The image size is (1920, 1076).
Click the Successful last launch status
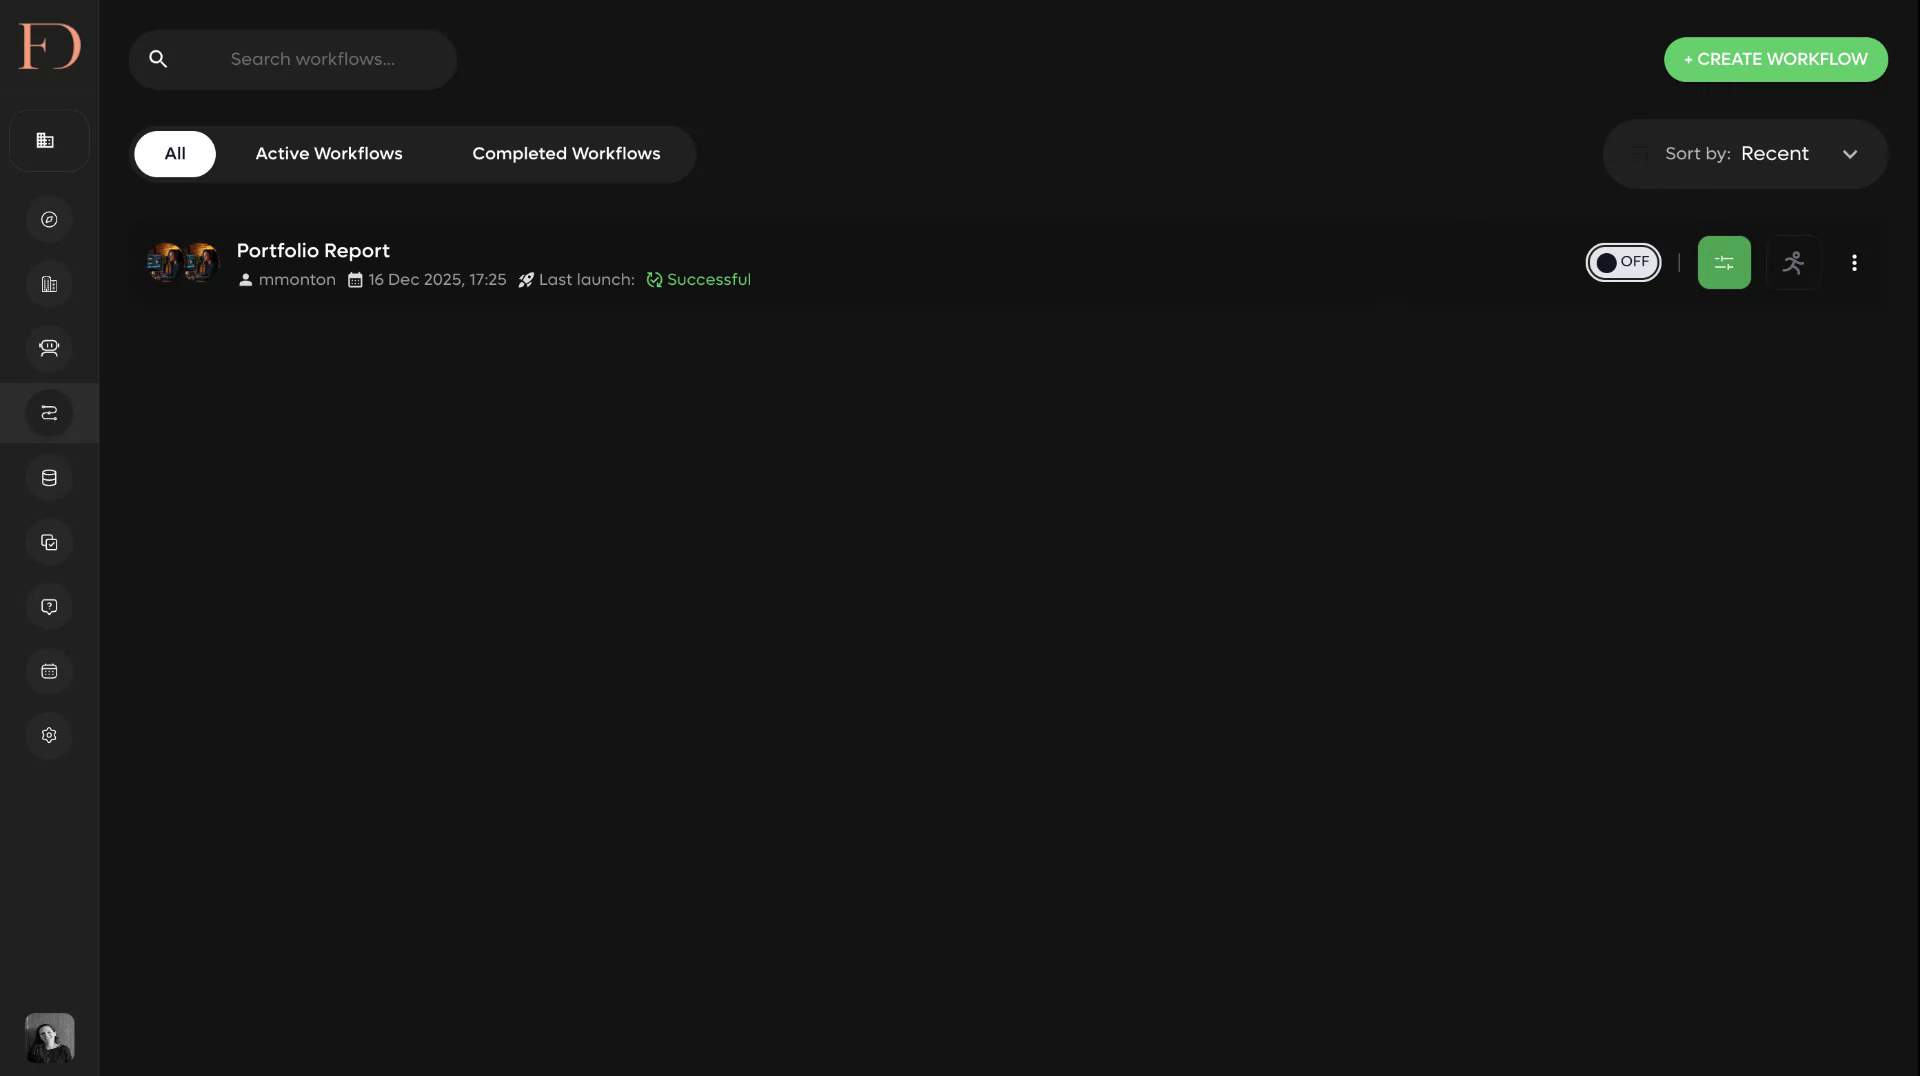pos(698,280)
